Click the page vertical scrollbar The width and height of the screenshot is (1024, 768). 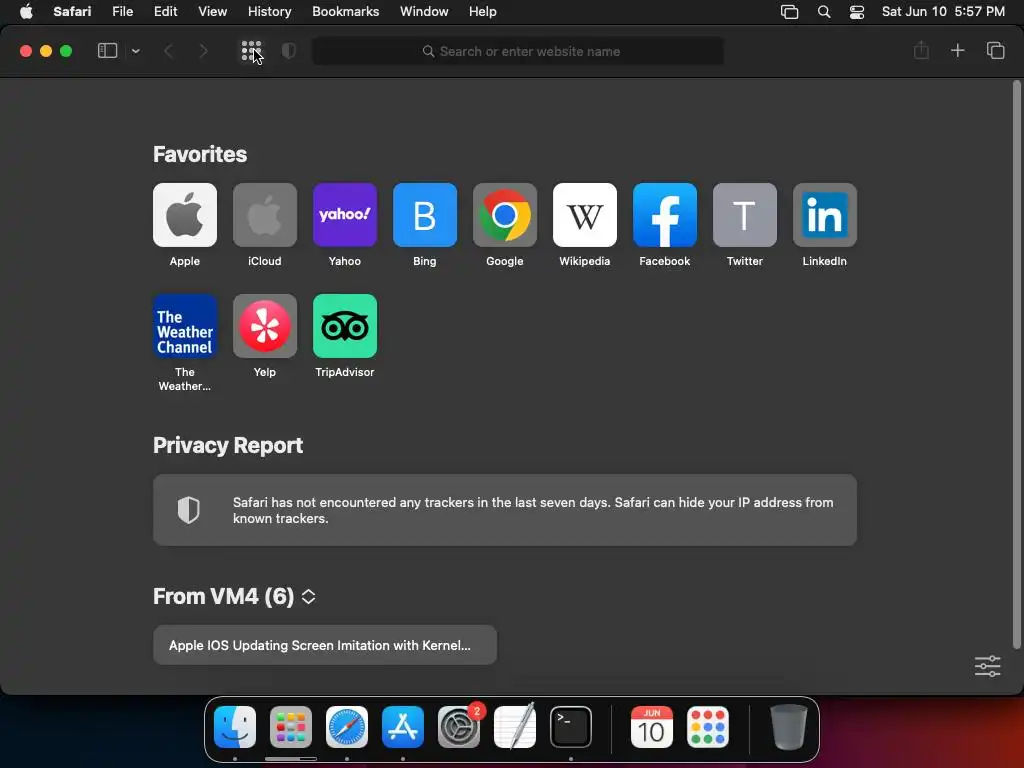coord(1016,365)
